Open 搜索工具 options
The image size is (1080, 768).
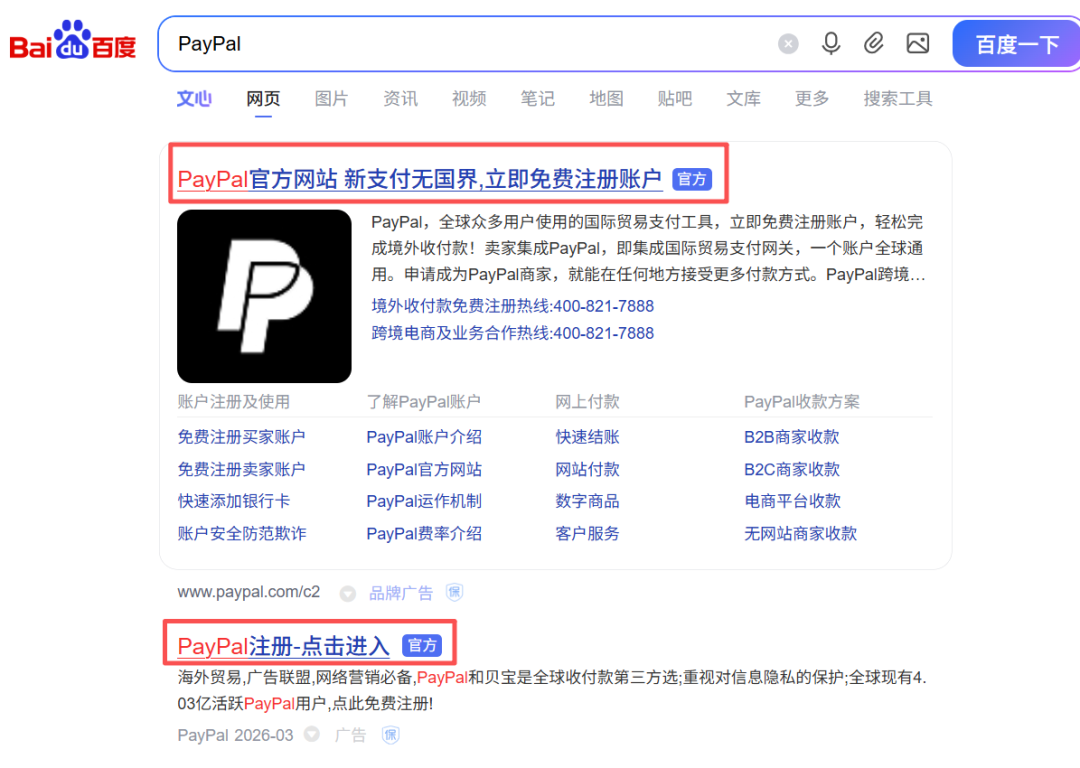897,98
